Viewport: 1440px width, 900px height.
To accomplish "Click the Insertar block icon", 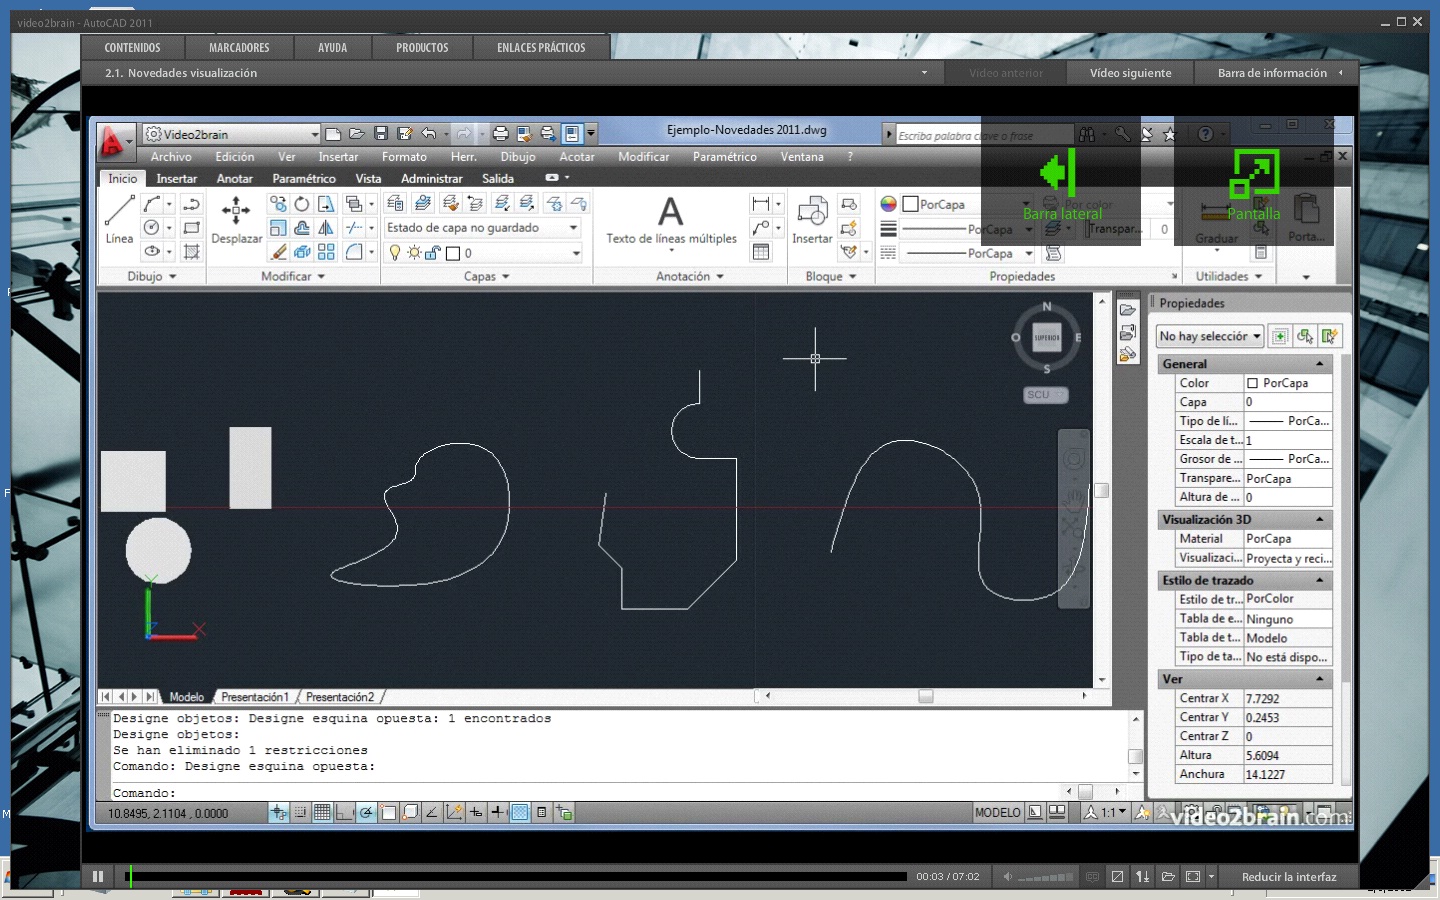I will click(812, 219).
